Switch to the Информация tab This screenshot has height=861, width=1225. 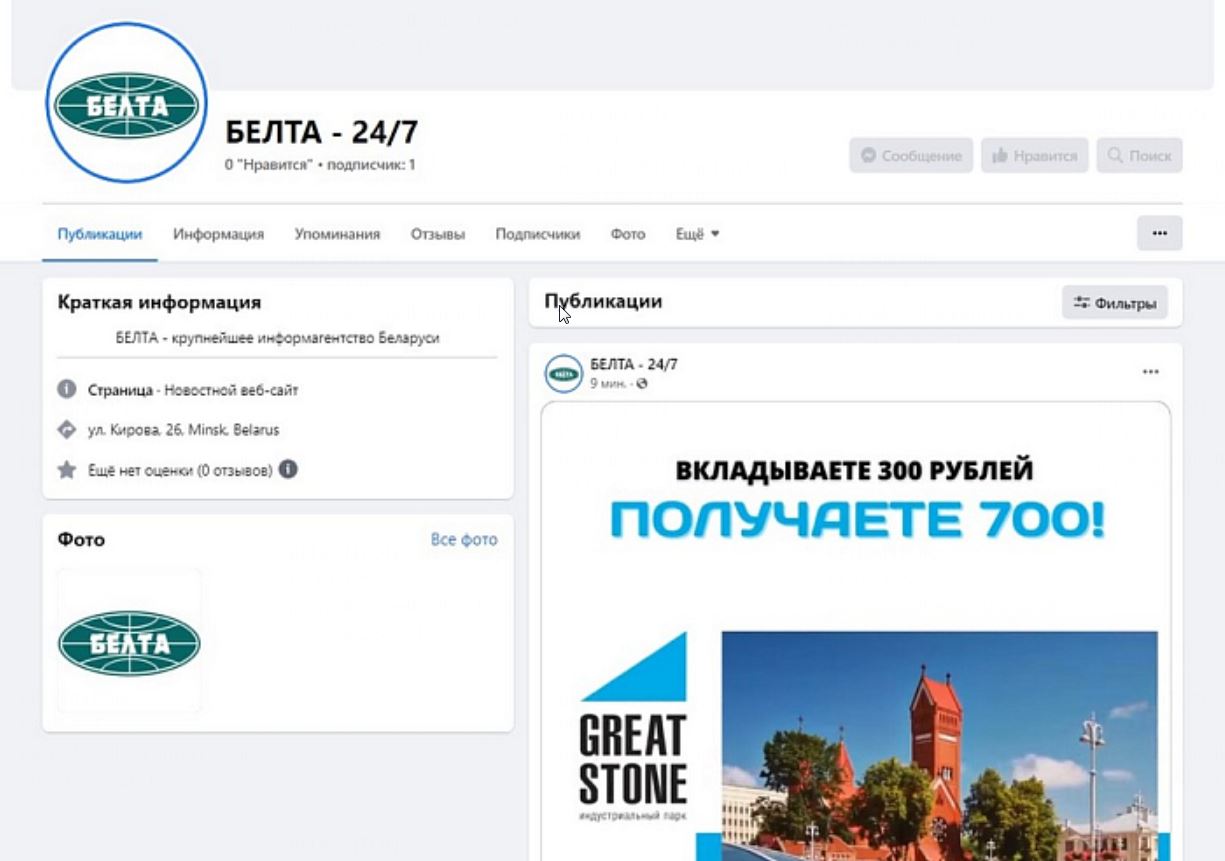[x=218, y=234]
